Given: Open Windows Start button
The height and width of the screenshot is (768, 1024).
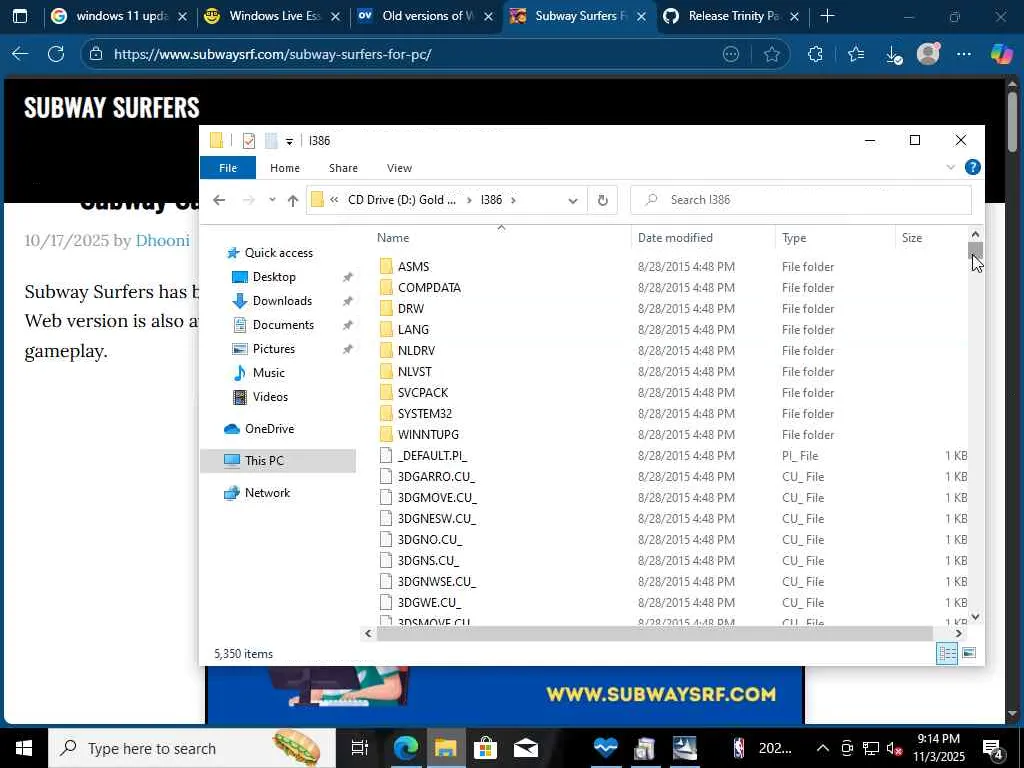Looking at the screenshot, I should point(24,748).
